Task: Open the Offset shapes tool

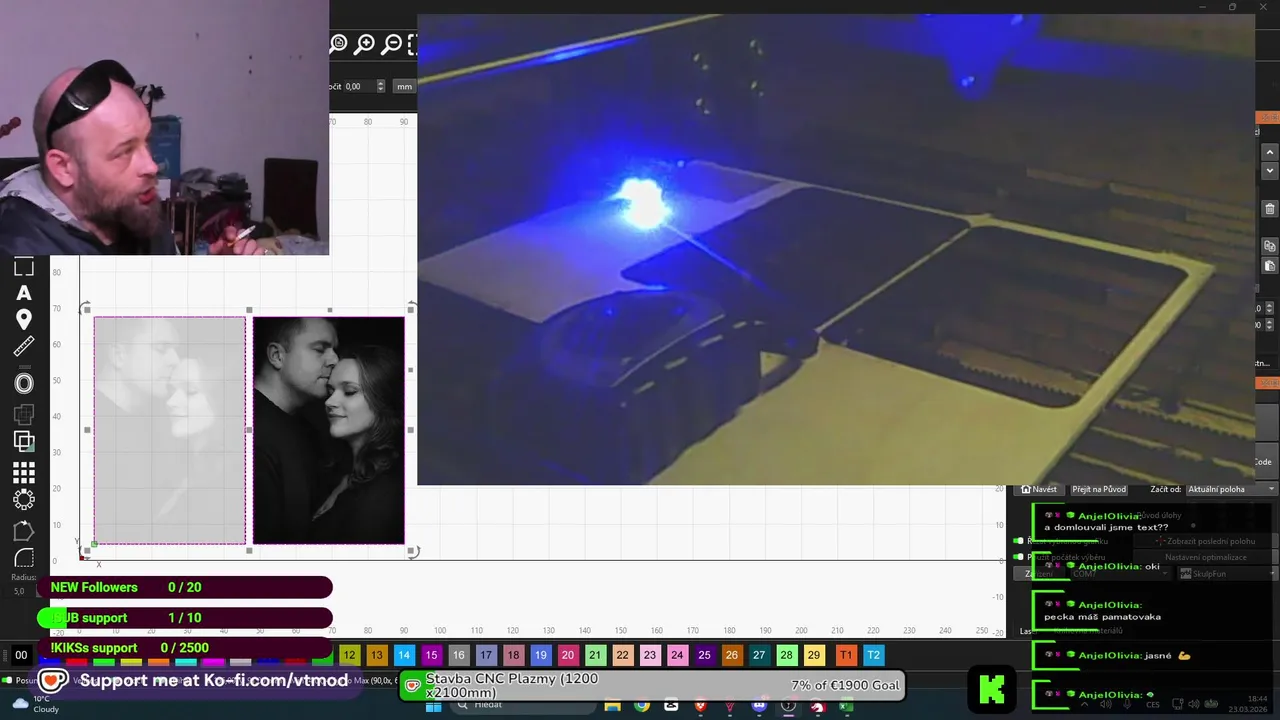Action: point(24,383)
